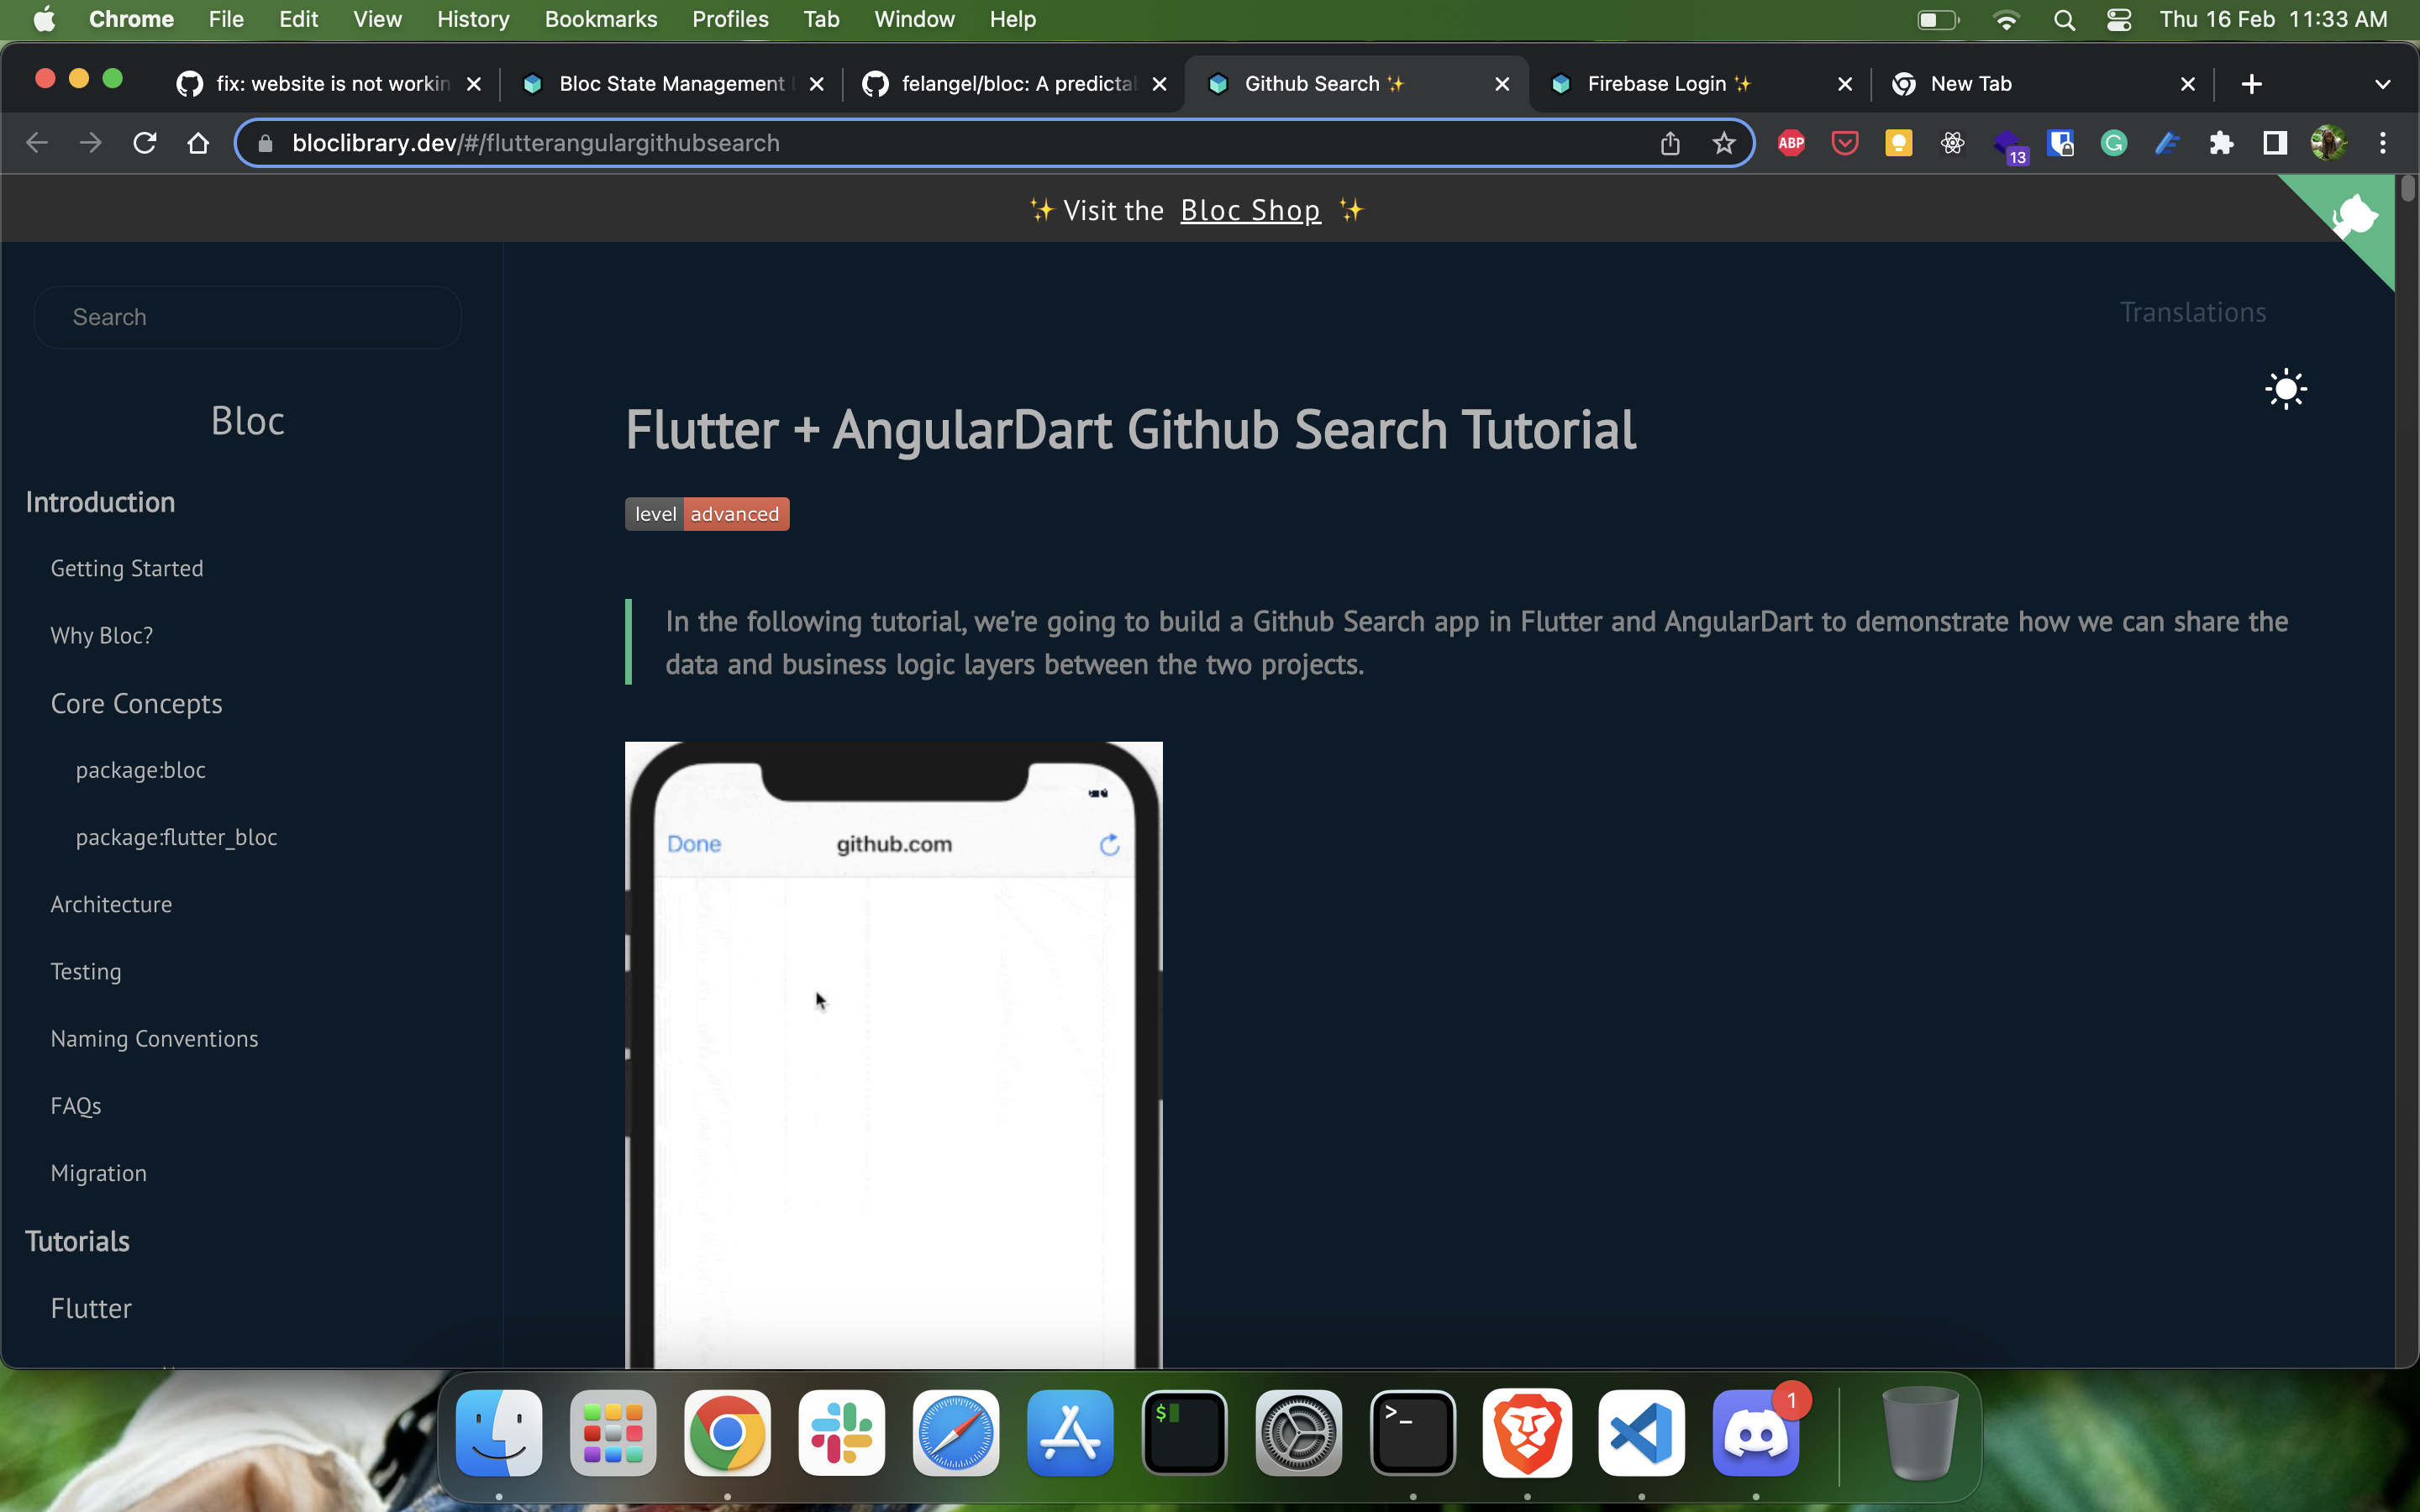Open Chrome's three-dot menu

2384,143
